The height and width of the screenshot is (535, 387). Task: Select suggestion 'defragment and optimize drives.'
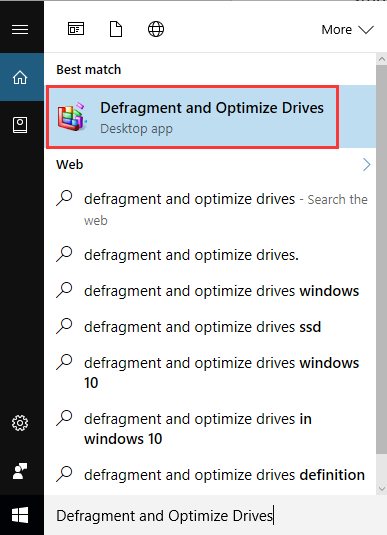(211, 255)
